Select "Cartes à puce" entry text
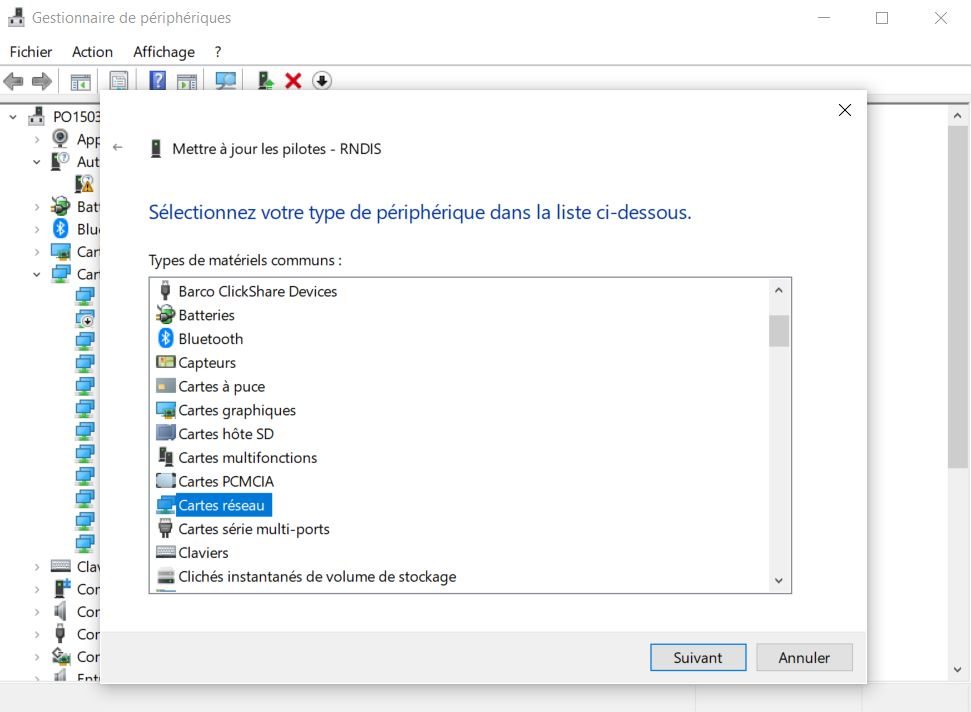 pyautogui.click(x=222, y=386)
